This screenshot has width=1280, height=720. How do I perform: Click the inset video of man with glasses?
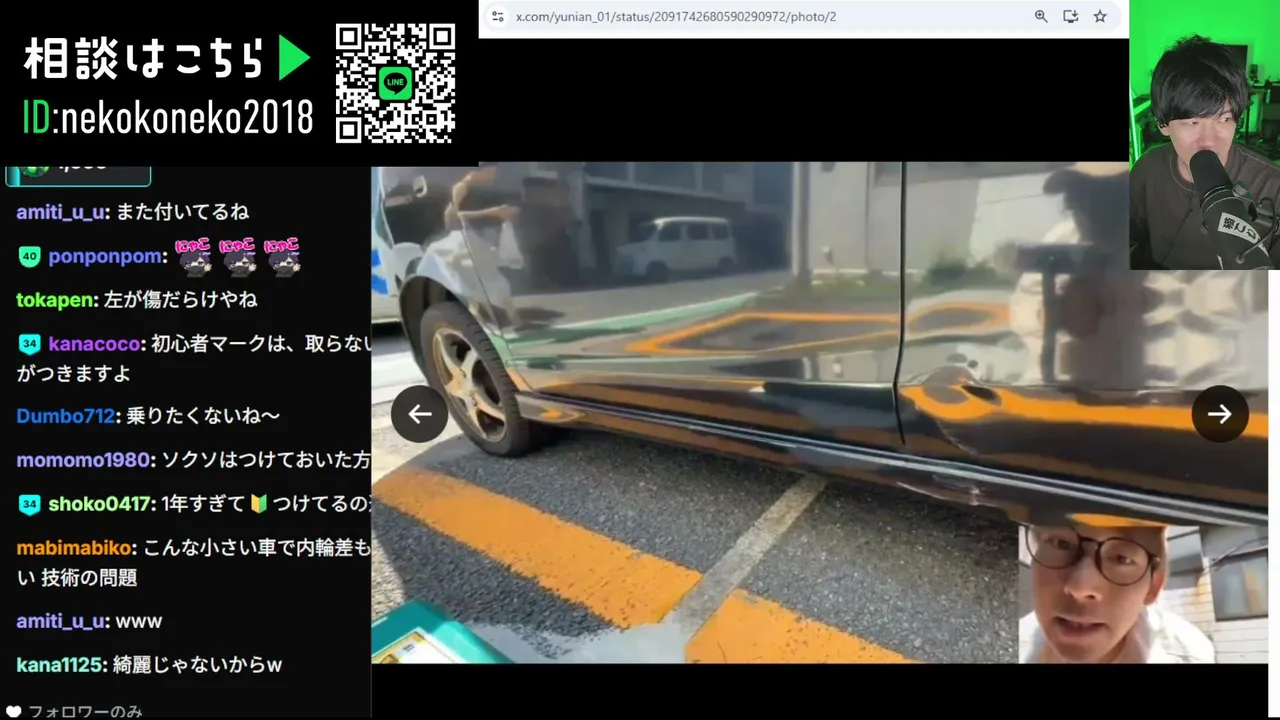pos(1143,594)
